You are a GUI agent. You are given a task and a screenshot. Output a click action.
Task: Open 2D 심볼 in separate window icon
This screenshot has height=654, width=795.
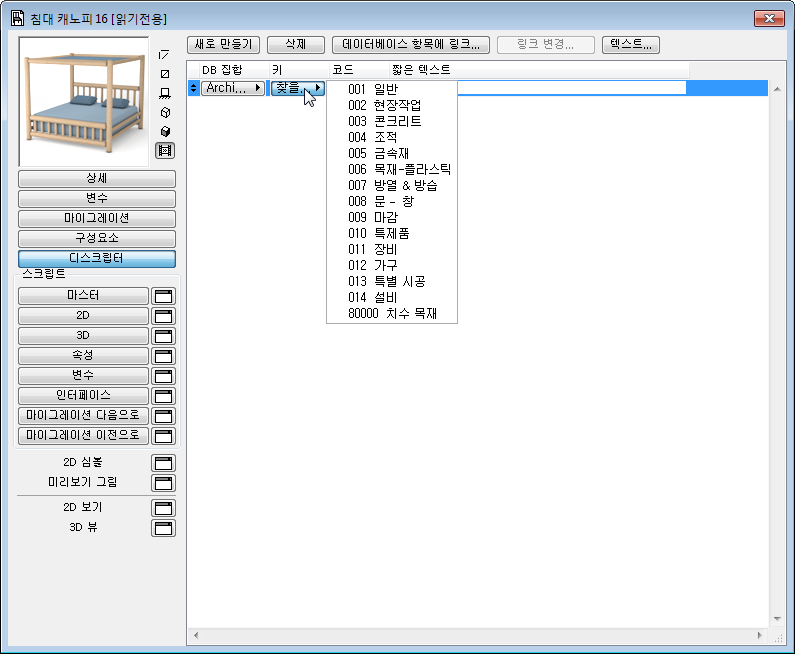coord(163,463)
